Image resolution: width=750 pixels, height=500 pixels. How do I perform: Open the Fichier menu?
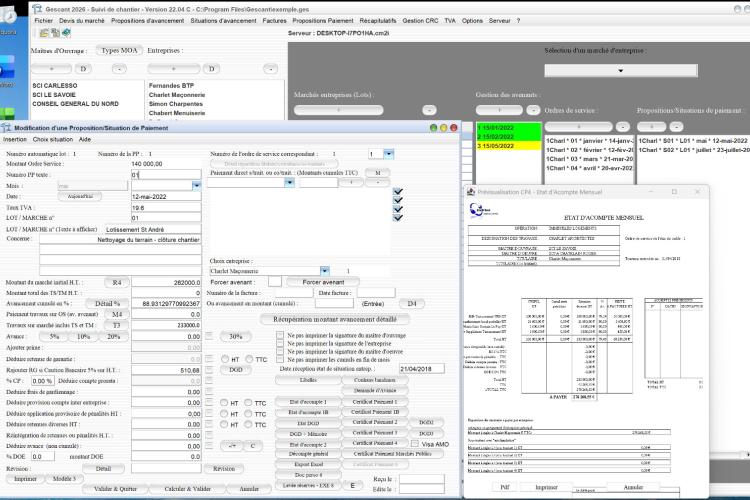(44, 21)
